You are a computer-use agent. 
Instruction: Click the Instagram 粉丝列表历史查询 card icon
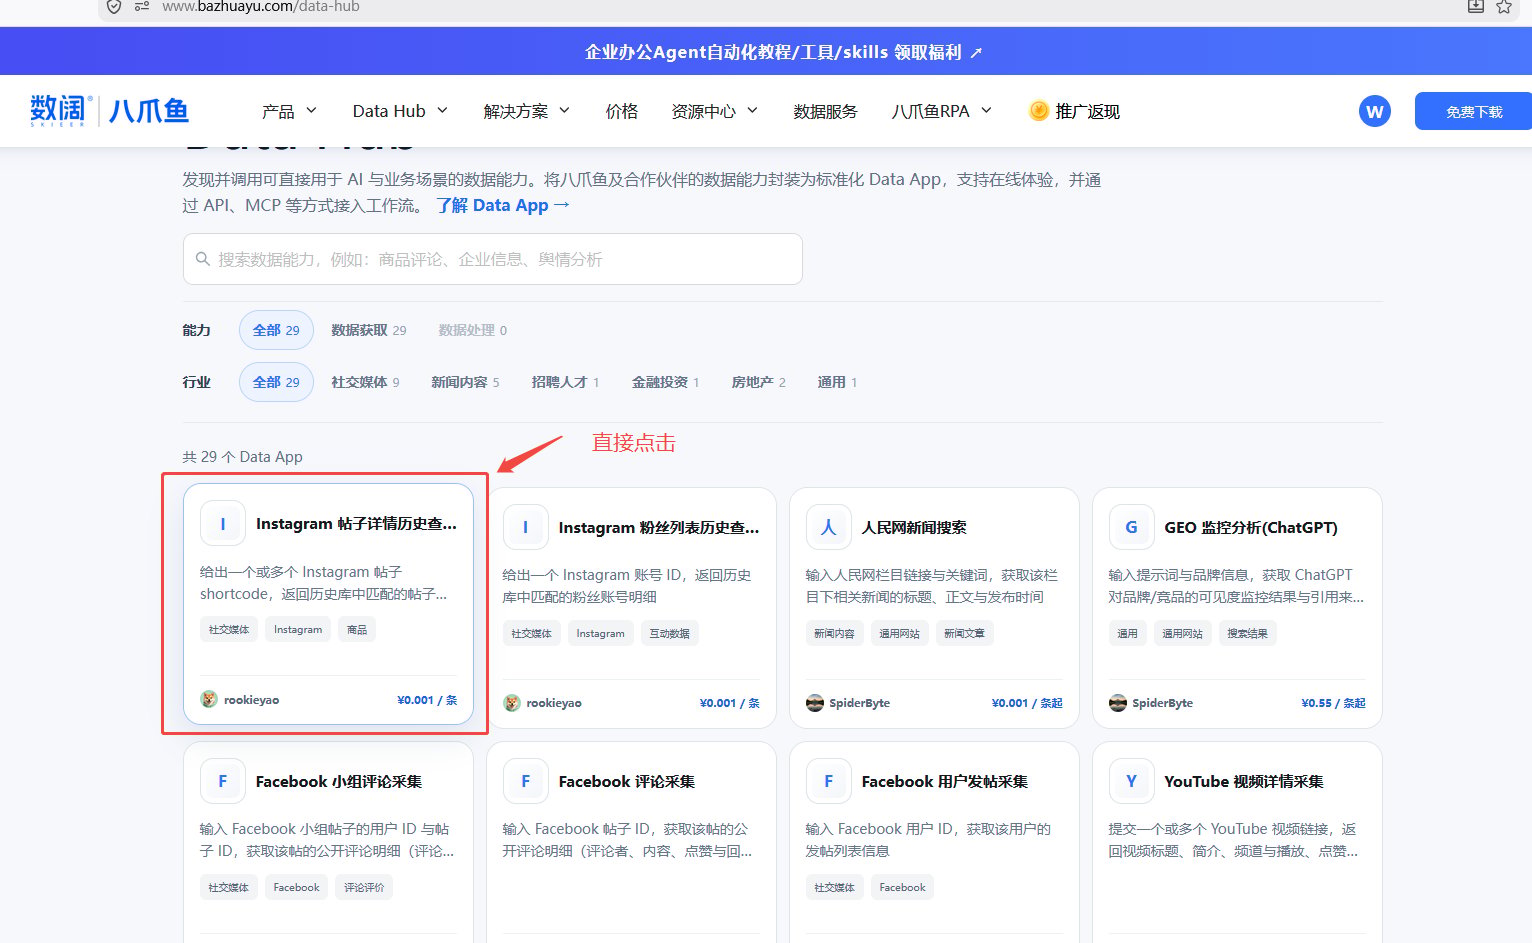(x=525, y=527)
